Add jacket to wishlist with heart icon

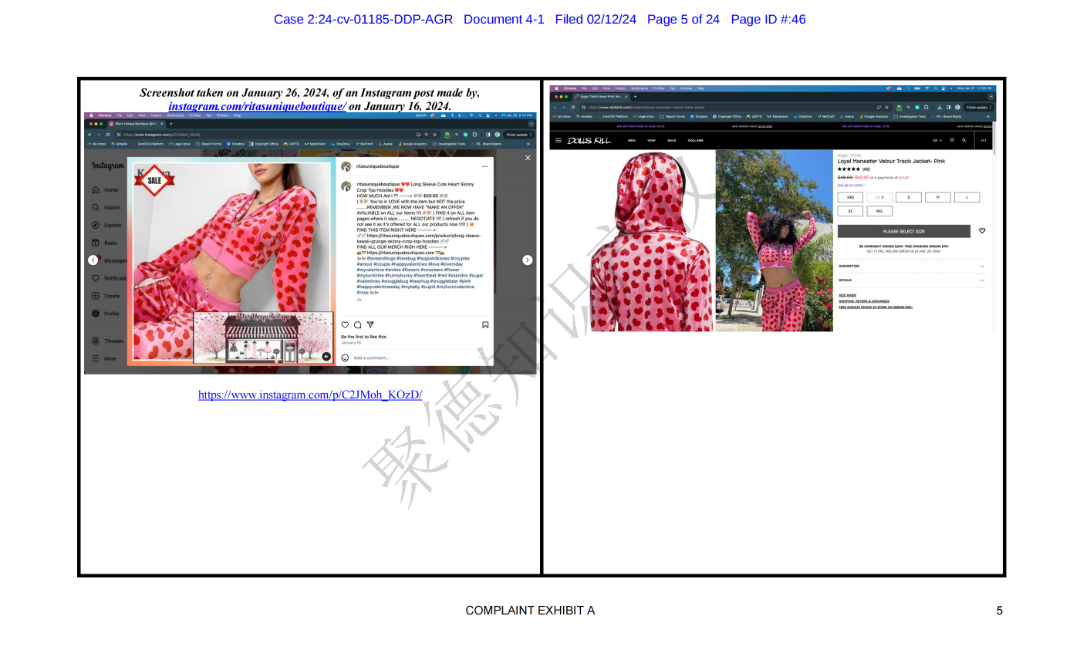coord(982,231)
